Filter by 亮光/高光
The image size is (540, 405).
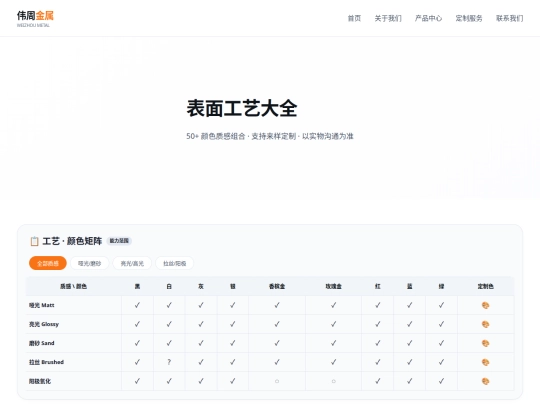[x=132, y=263]
